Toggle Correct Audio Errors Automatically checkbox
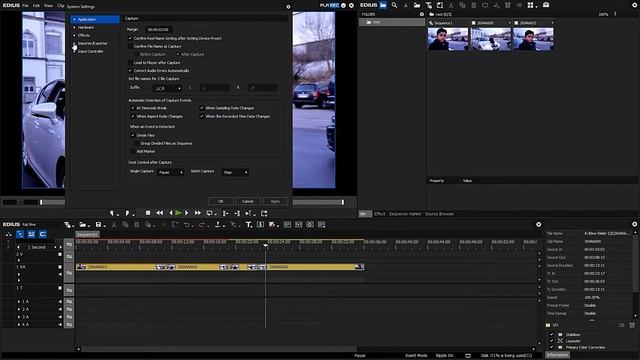Screen dimensions: 640x360 coord(131,71)
